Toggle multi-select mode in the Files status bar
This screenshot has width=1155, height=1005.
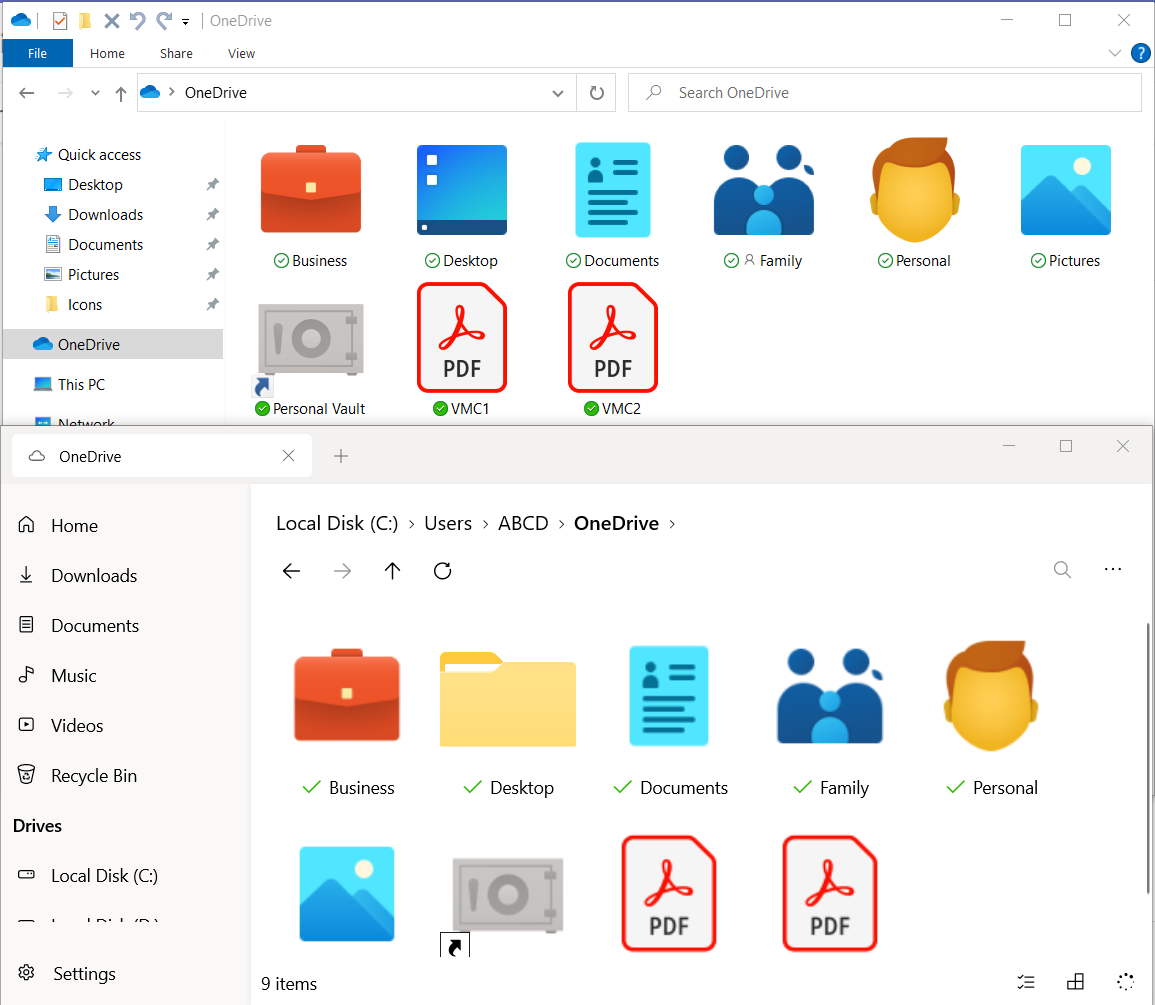pyautogui.click(x=1026, y=982)
